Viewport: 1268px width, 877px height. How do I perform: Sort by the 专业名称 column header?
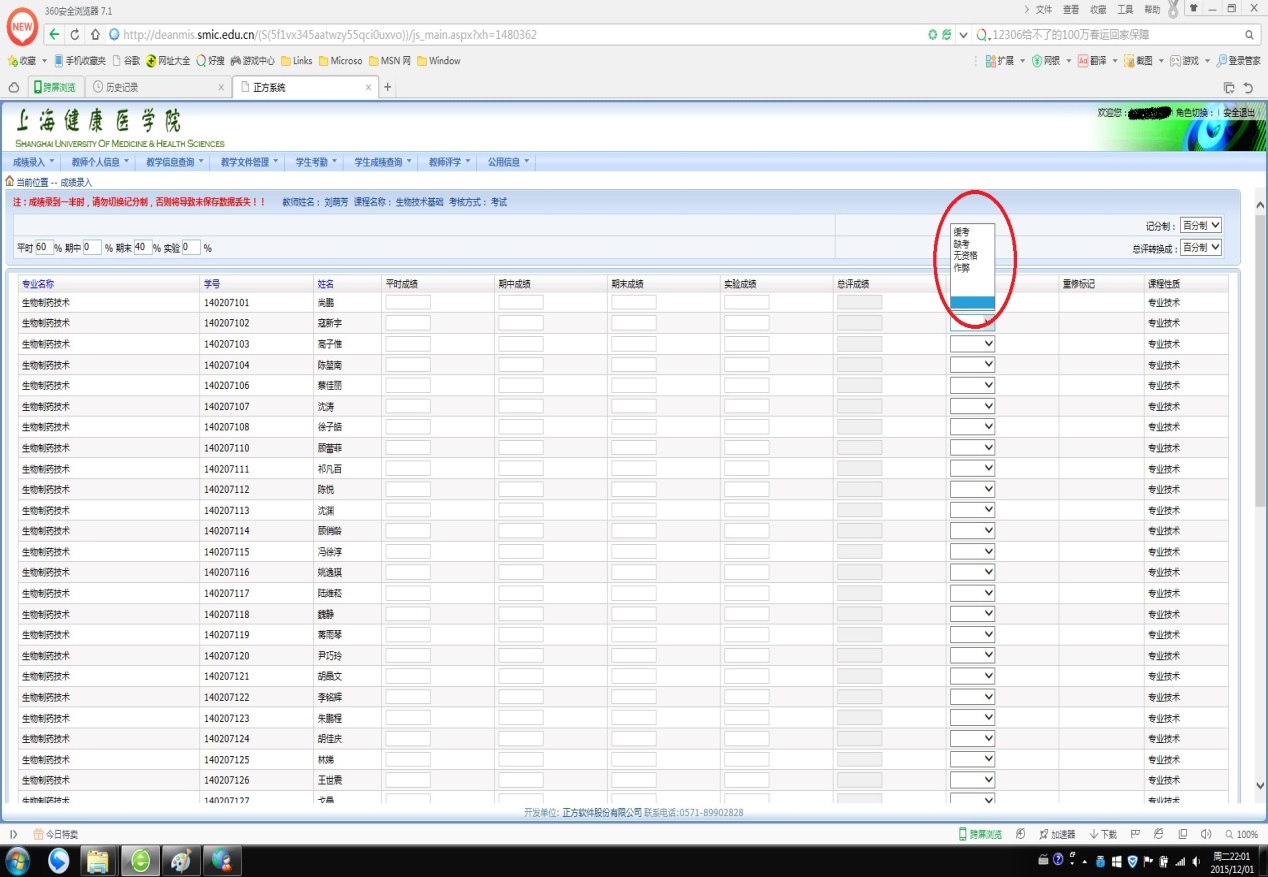click(38, 284)
